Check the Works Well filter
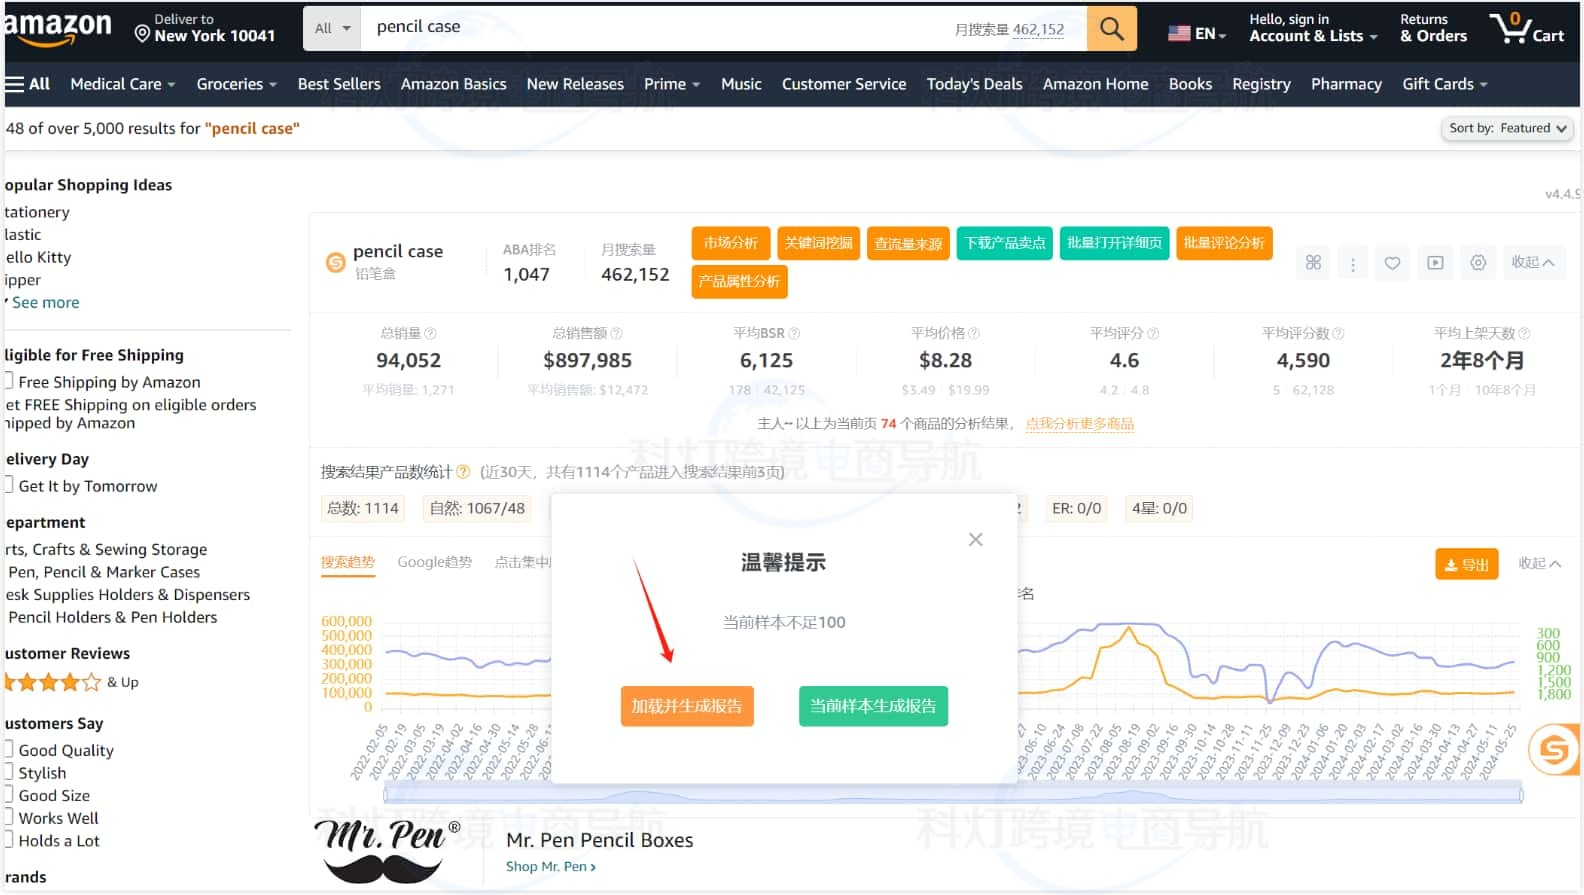The image size is (1584, 895). (x=8, y=817)
